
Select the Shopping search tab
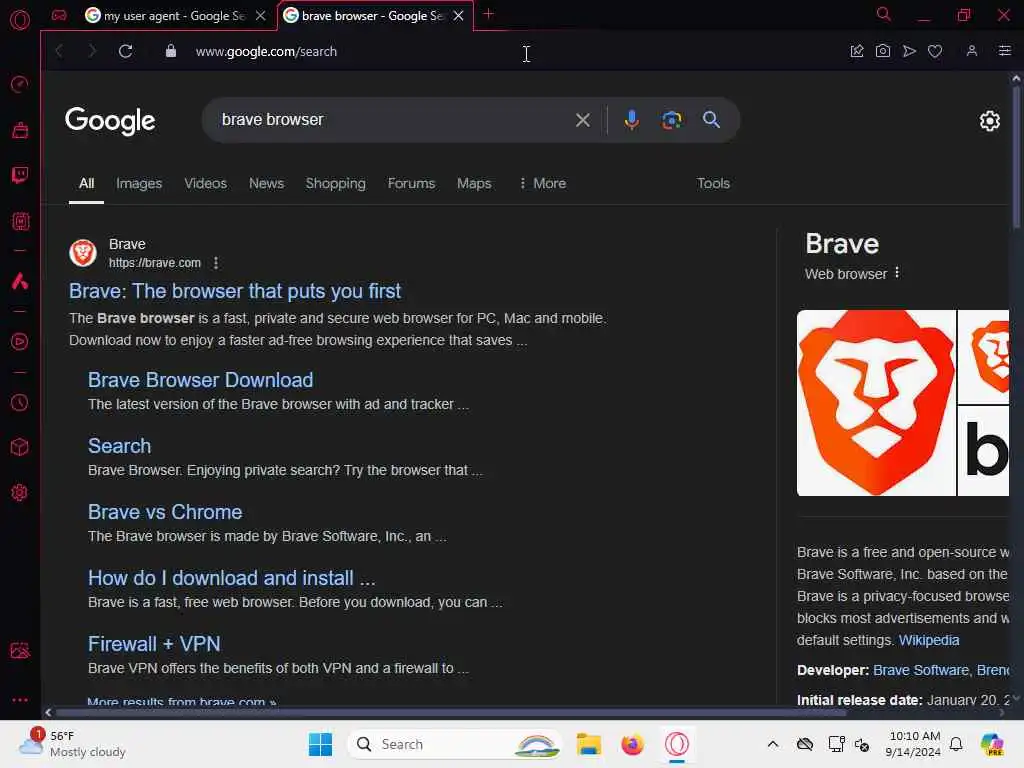tap(336, 184)
